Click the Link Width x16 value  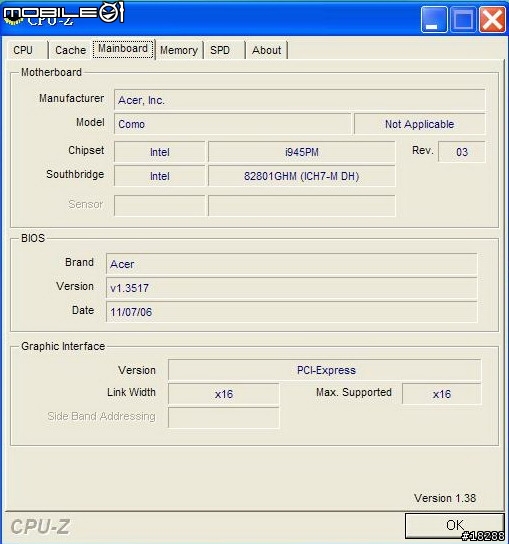pos(223,394)
